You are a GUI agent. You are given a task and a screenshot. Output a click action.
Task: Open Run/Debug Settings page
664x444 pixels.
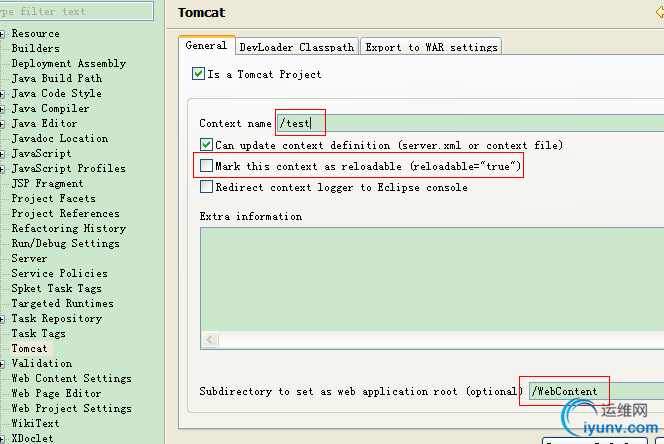tap(66, 243)
